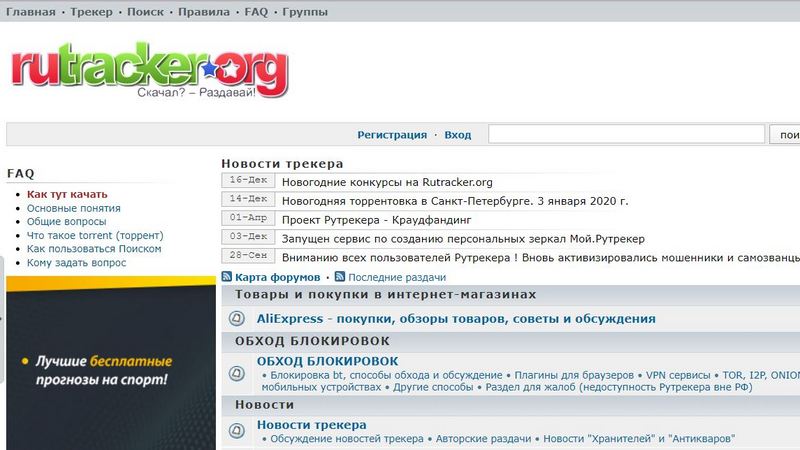Open the Главная menu item
This screenshot has width=800, height=450.
click(x=31, y=12)
